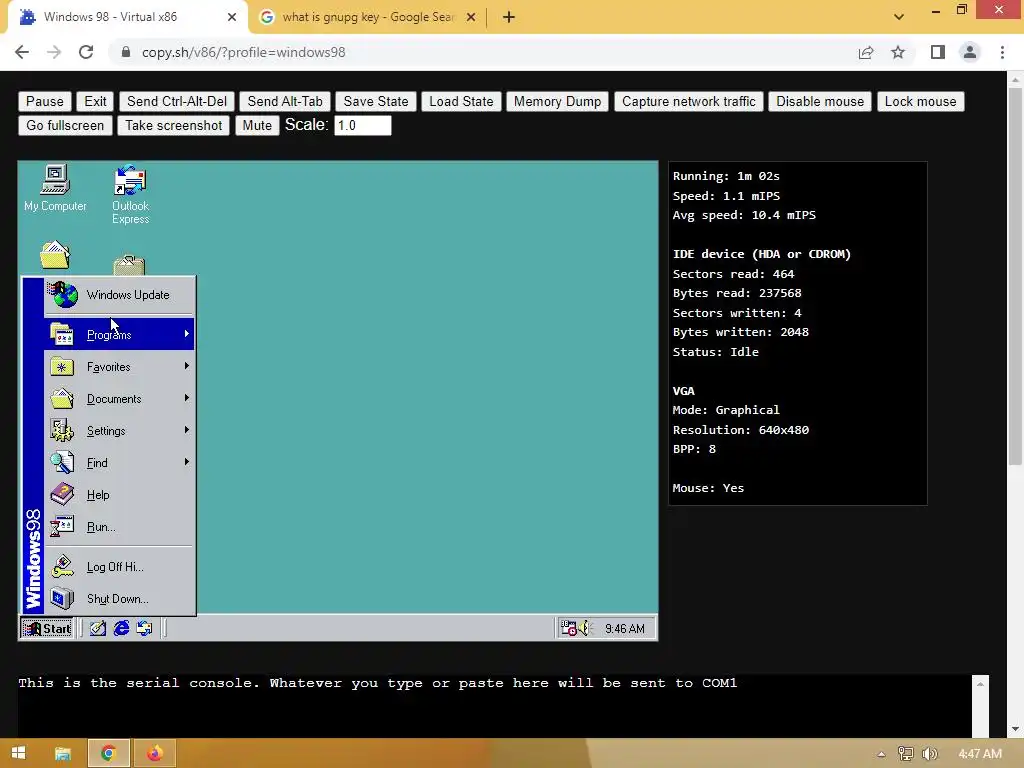The height and width of the screenshot is (768, 1024).
Task: Open the tab search dropdown chevron
Action: tap(899, 17)
